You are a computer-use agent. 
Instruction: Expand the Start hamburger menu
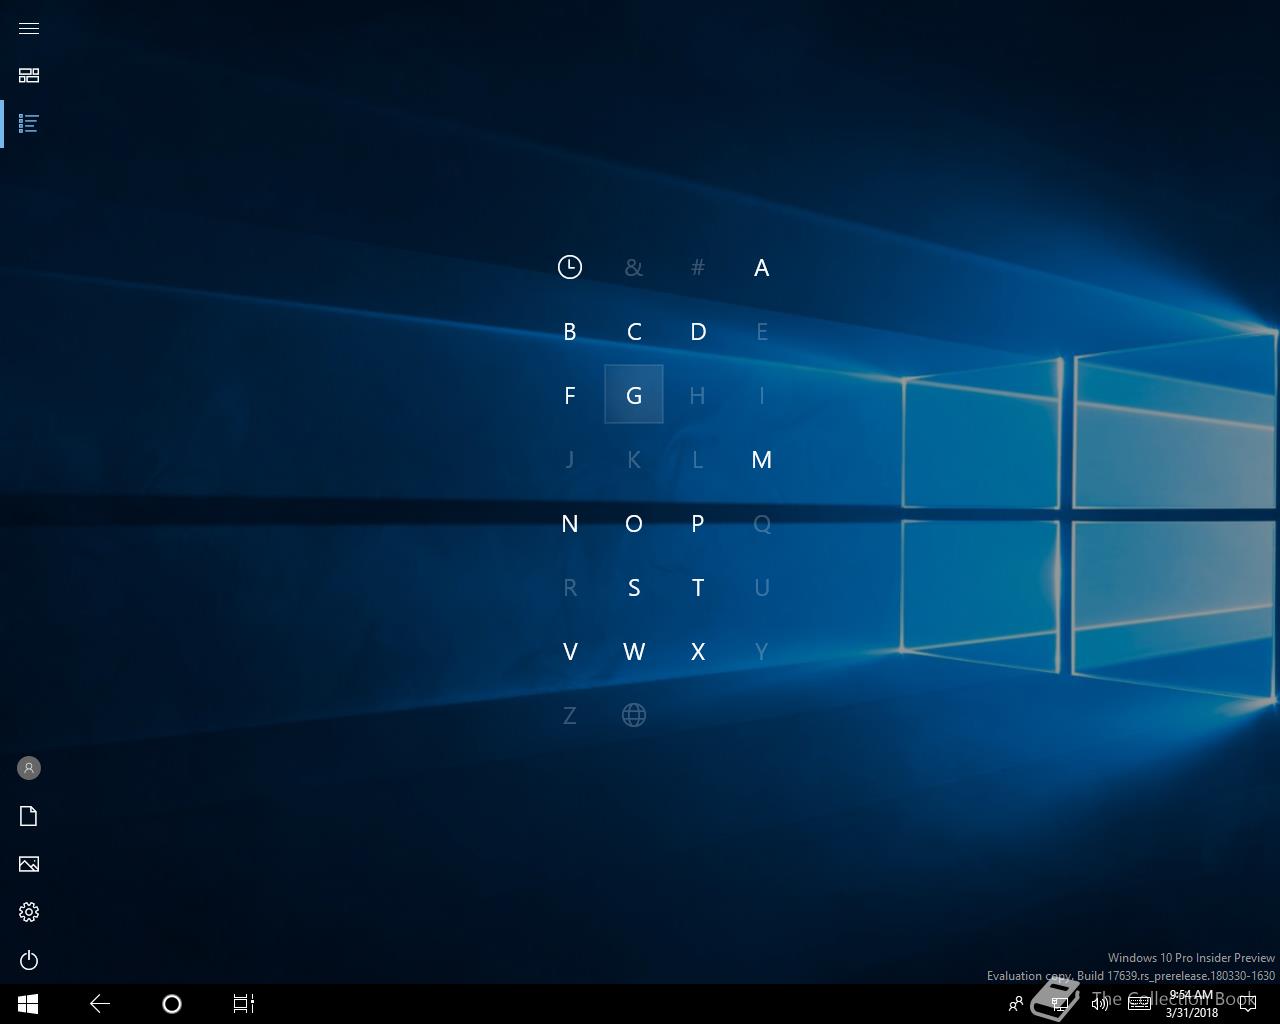[x=29, y=28]
